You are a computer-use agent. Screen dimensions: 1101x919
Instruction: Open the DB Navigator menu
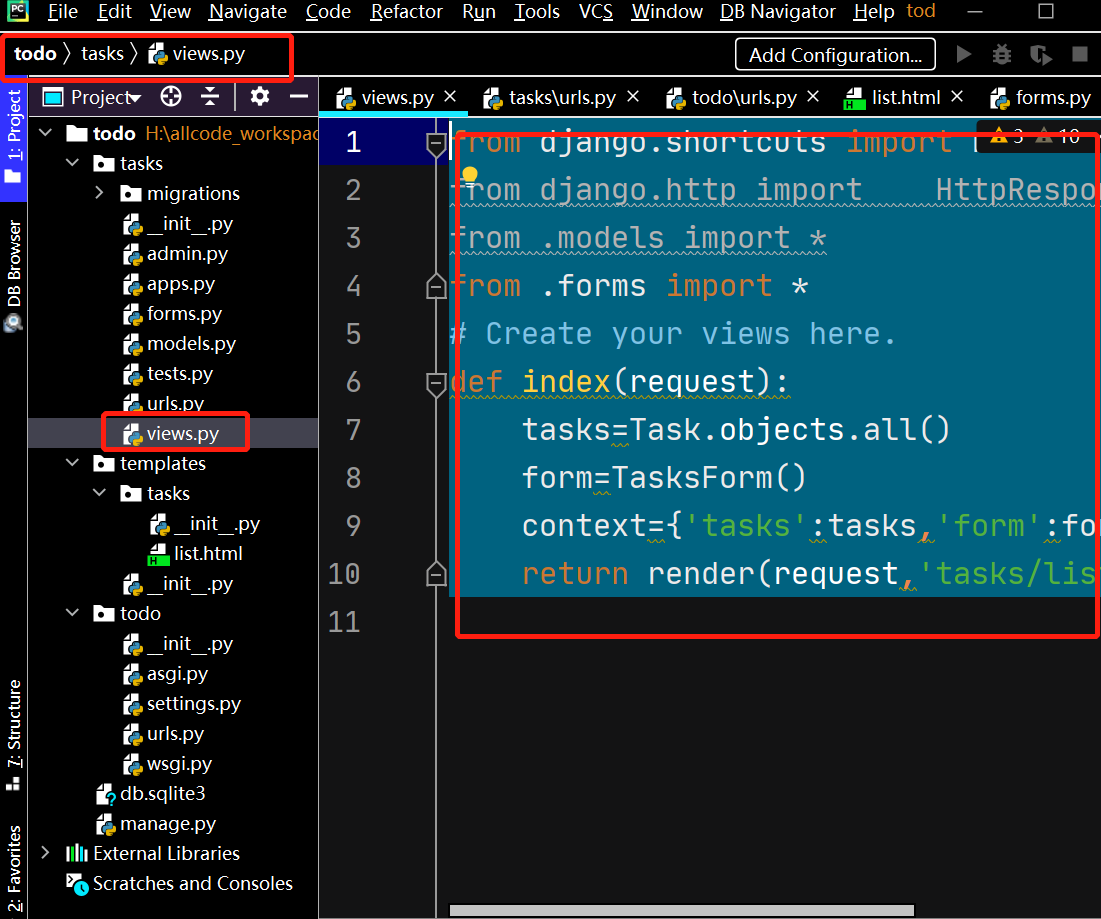777,11
